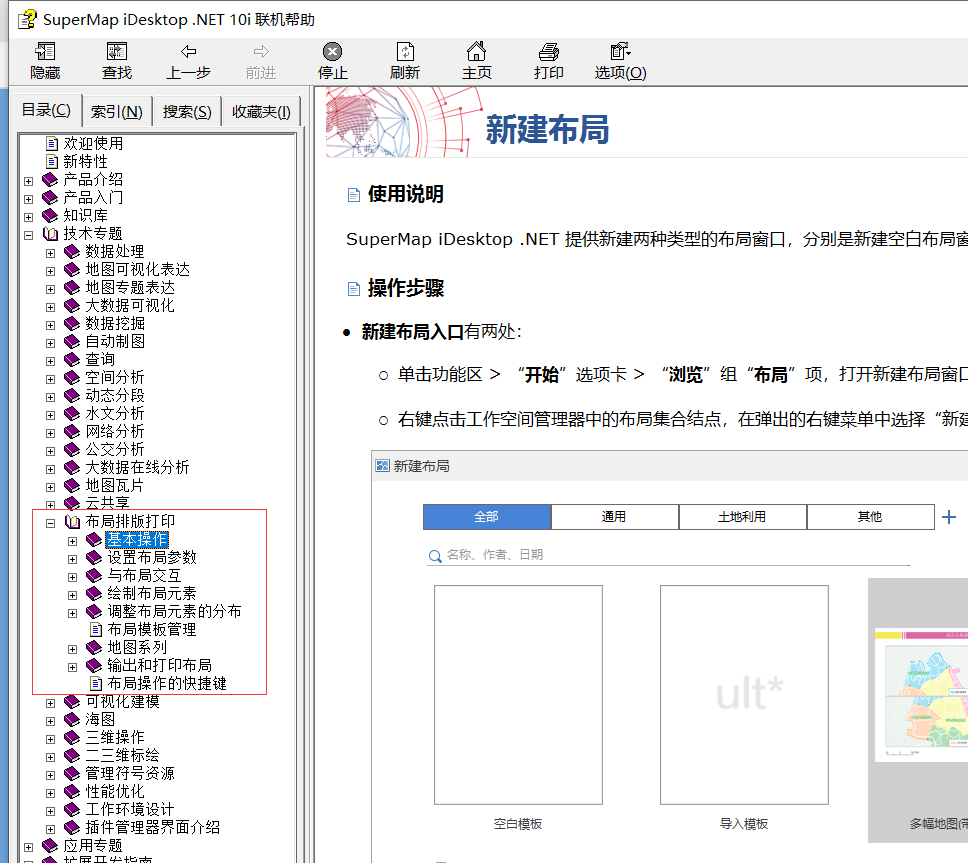
Task: Open the 大数据在线分析 topic
Action: [137, 467]
